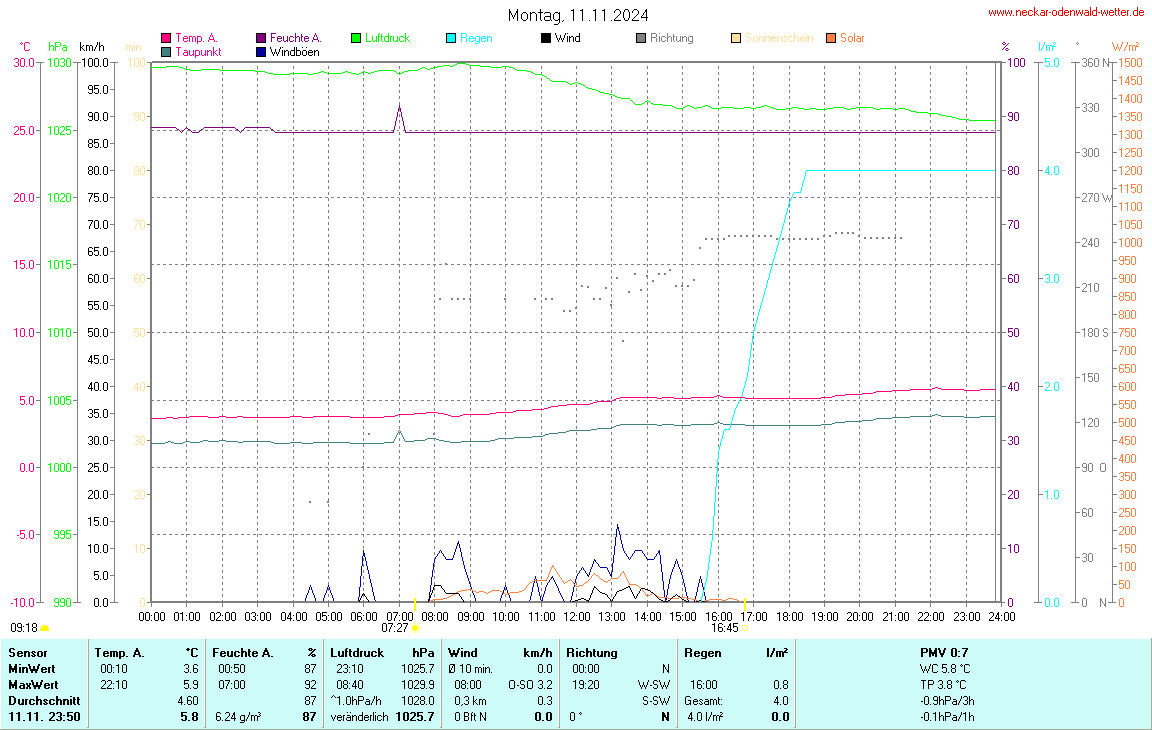Screen dimensions: 1152x730
Task: Click the dark blue Windböen legend marker
Action: (x=262, y=51)
